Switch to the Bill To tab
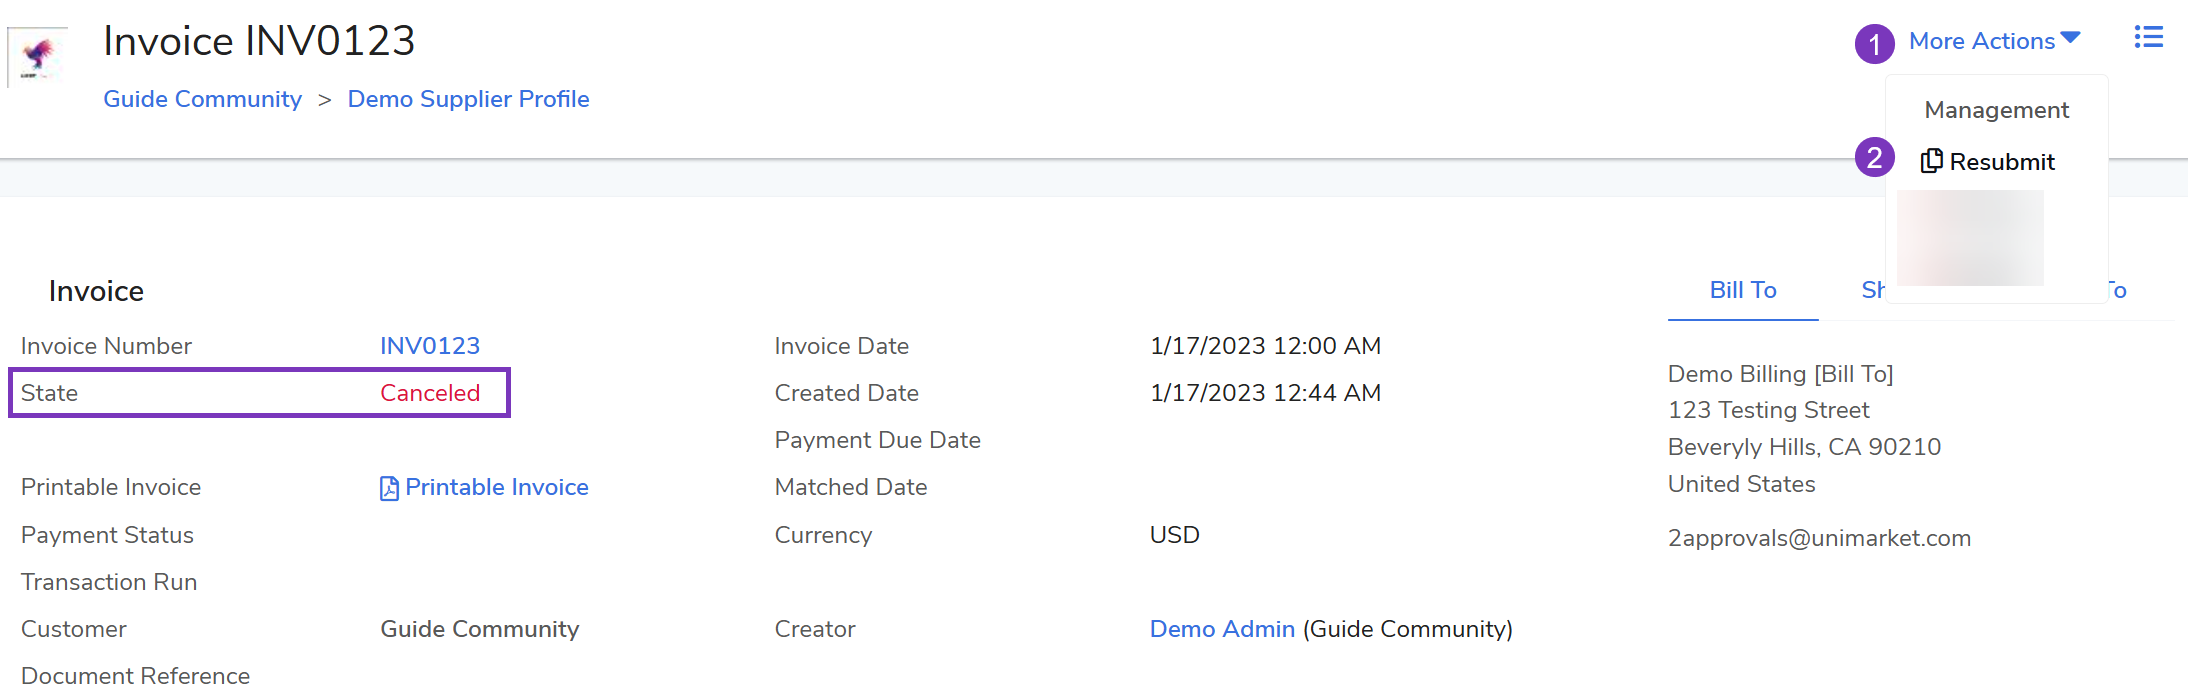Screen dimensions: 2188x700 coord(1742,290)
